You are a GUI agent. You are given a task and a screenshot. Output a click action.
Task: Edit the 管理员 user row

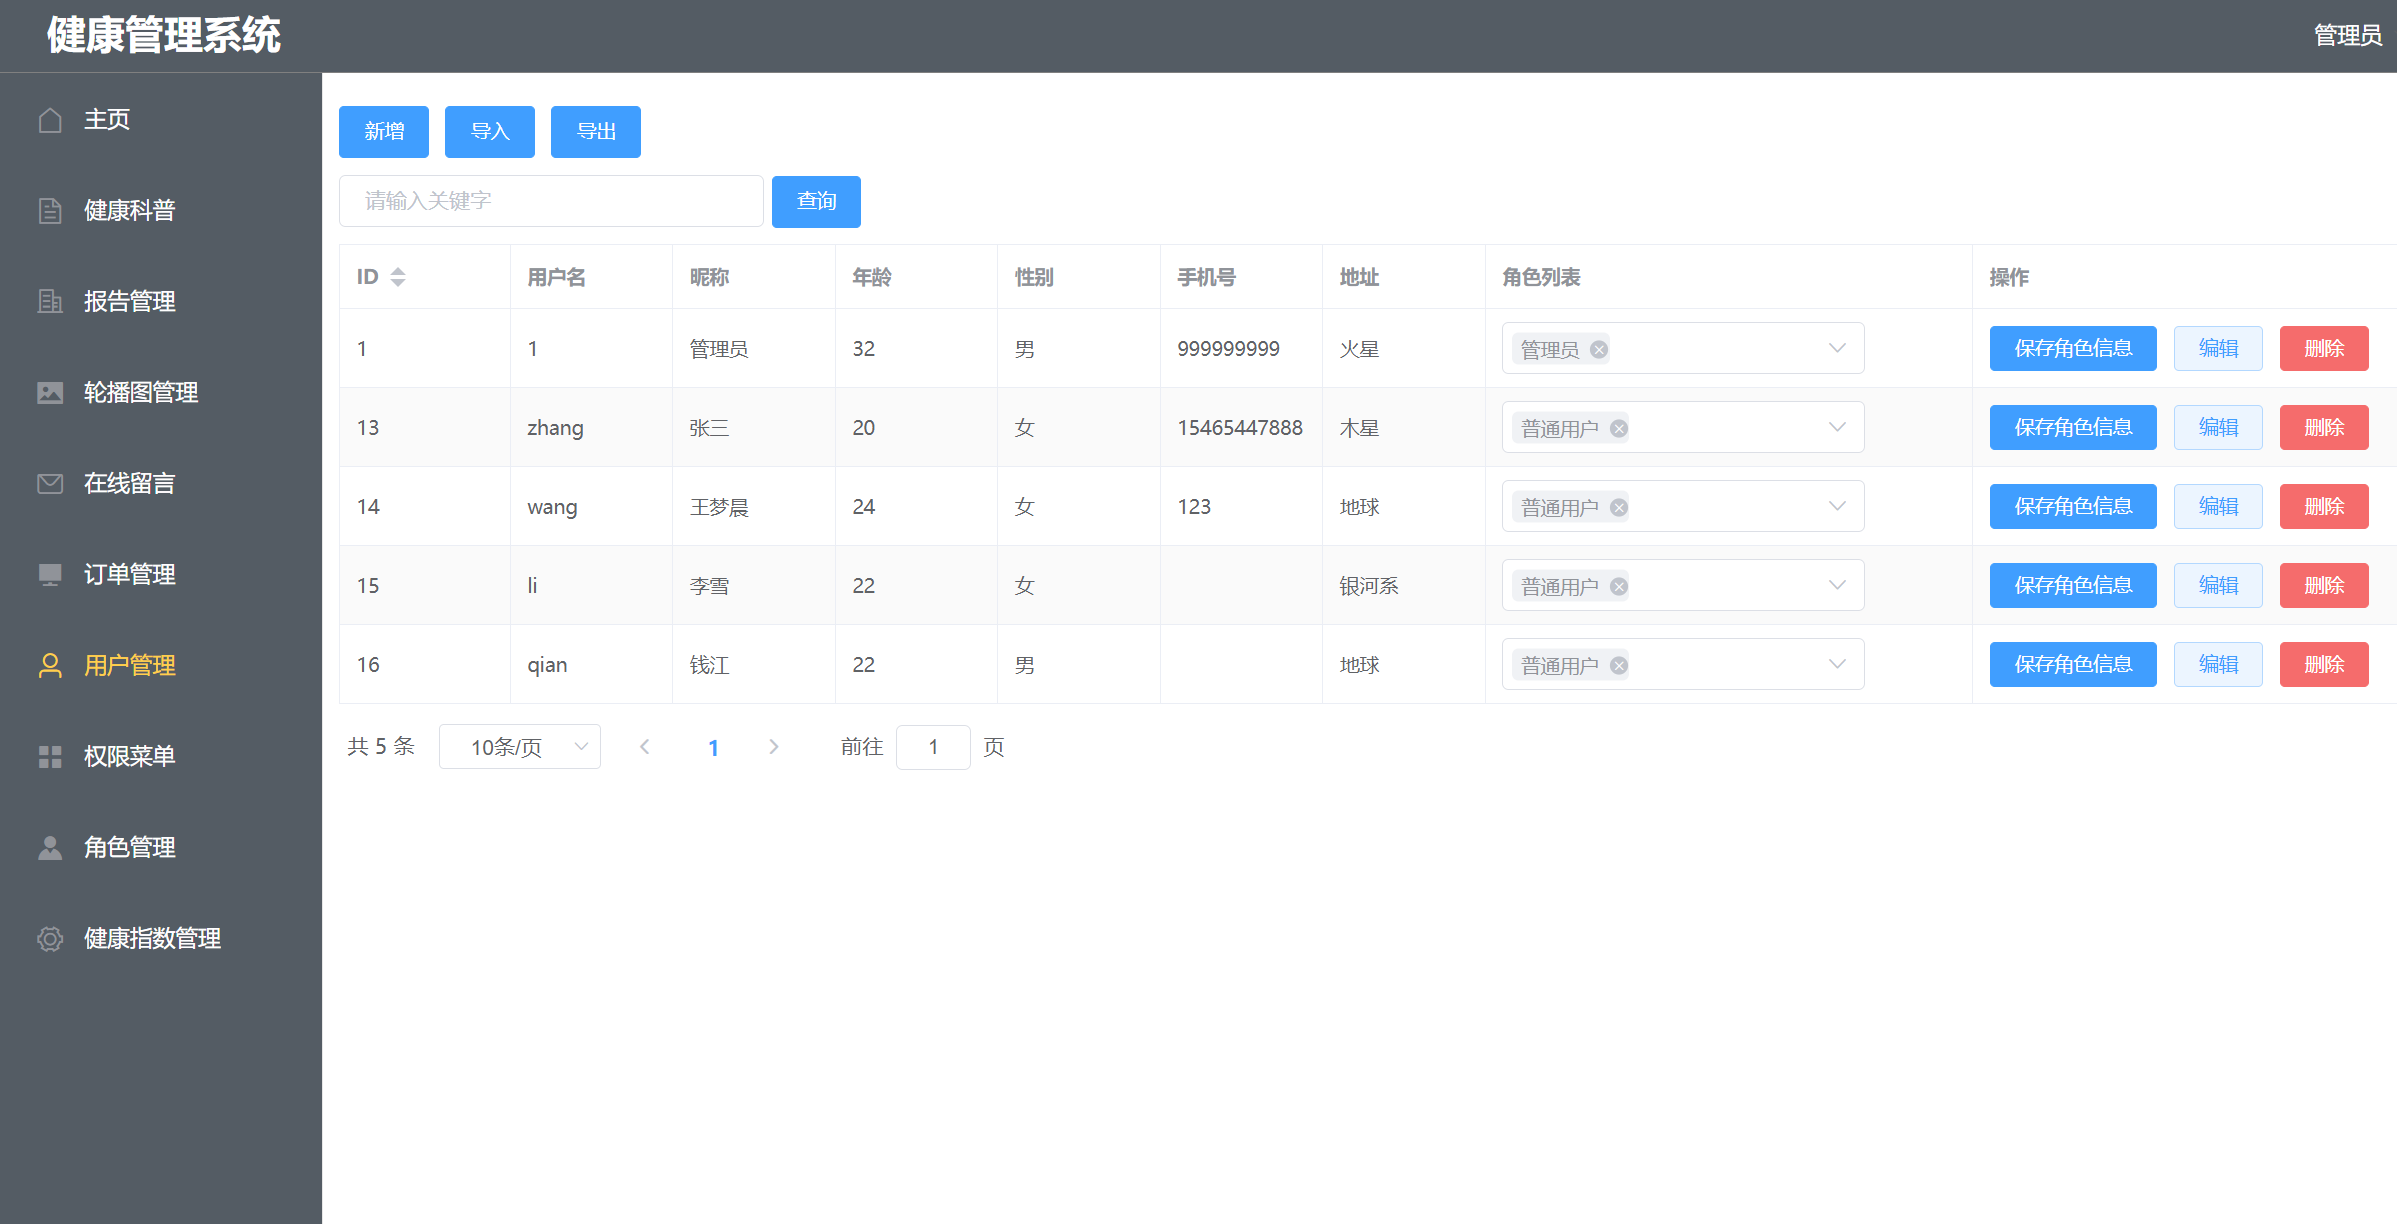click(x=2218, y=348)
